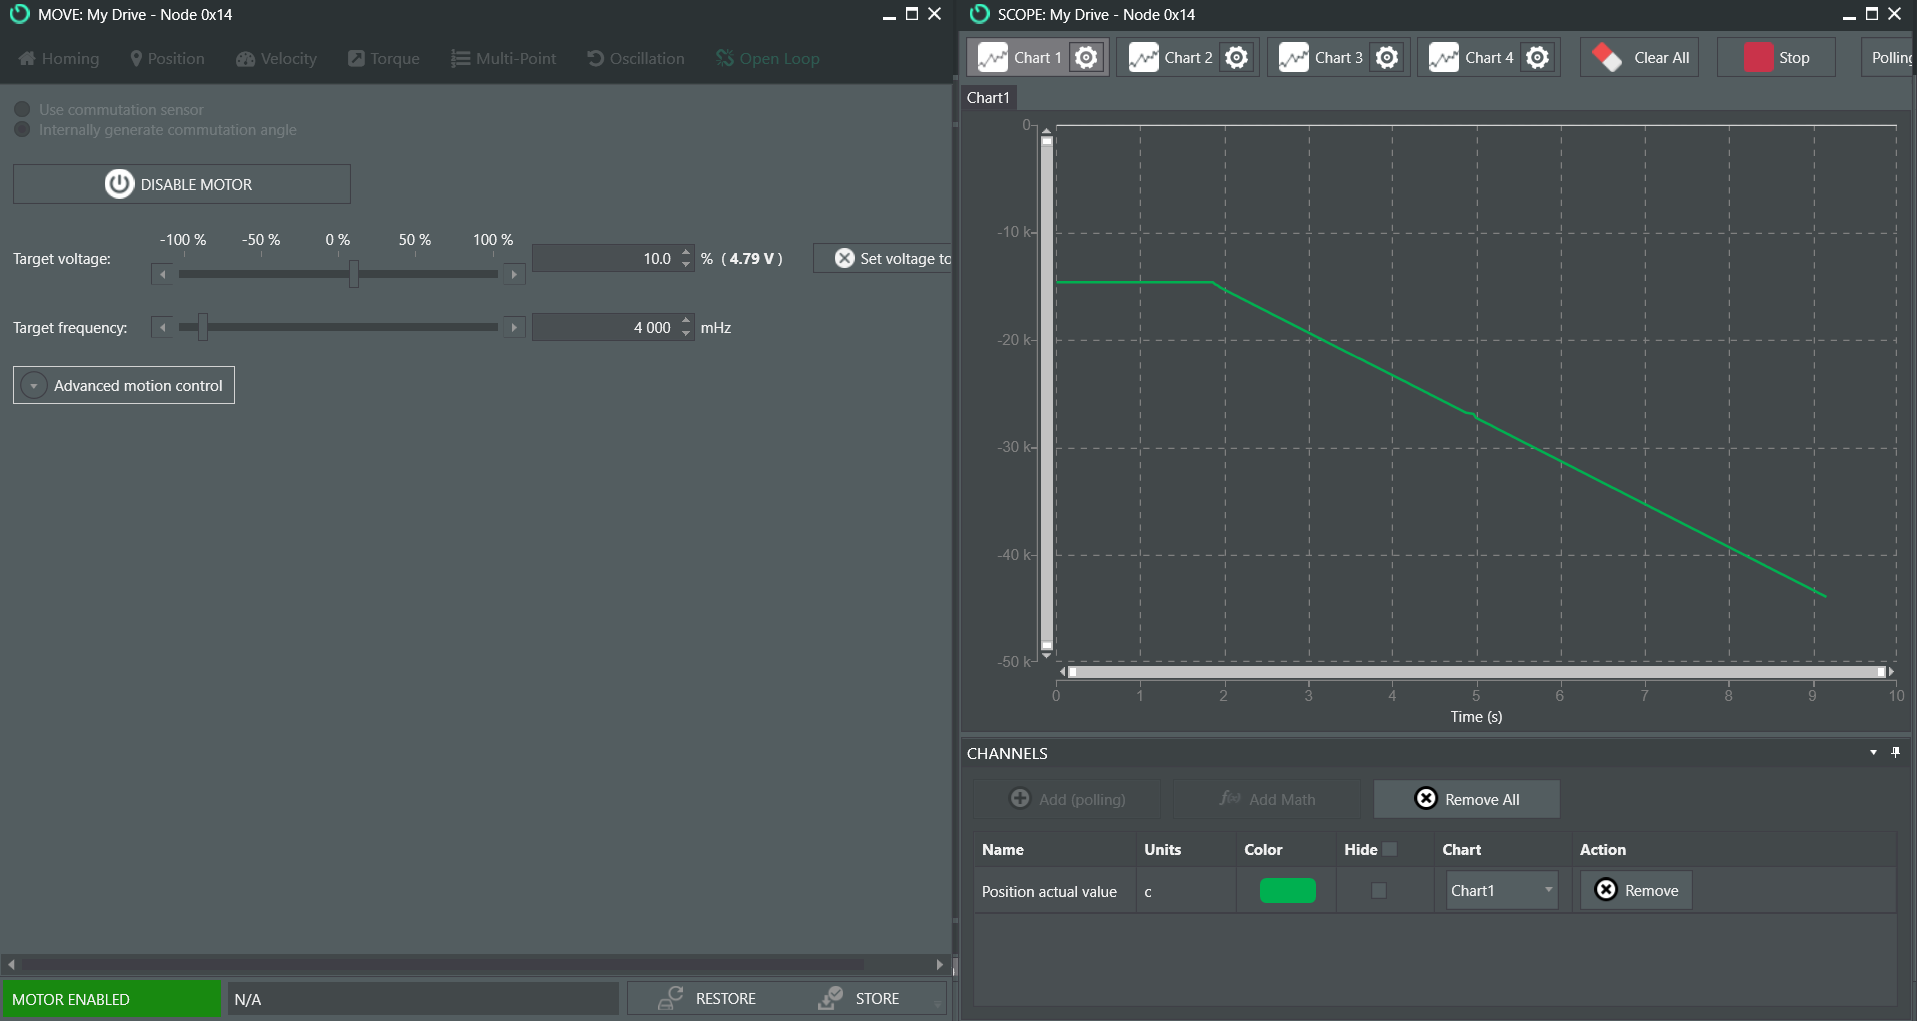Click the X icon on the Position actual value Remove button

pos(1606,890)
